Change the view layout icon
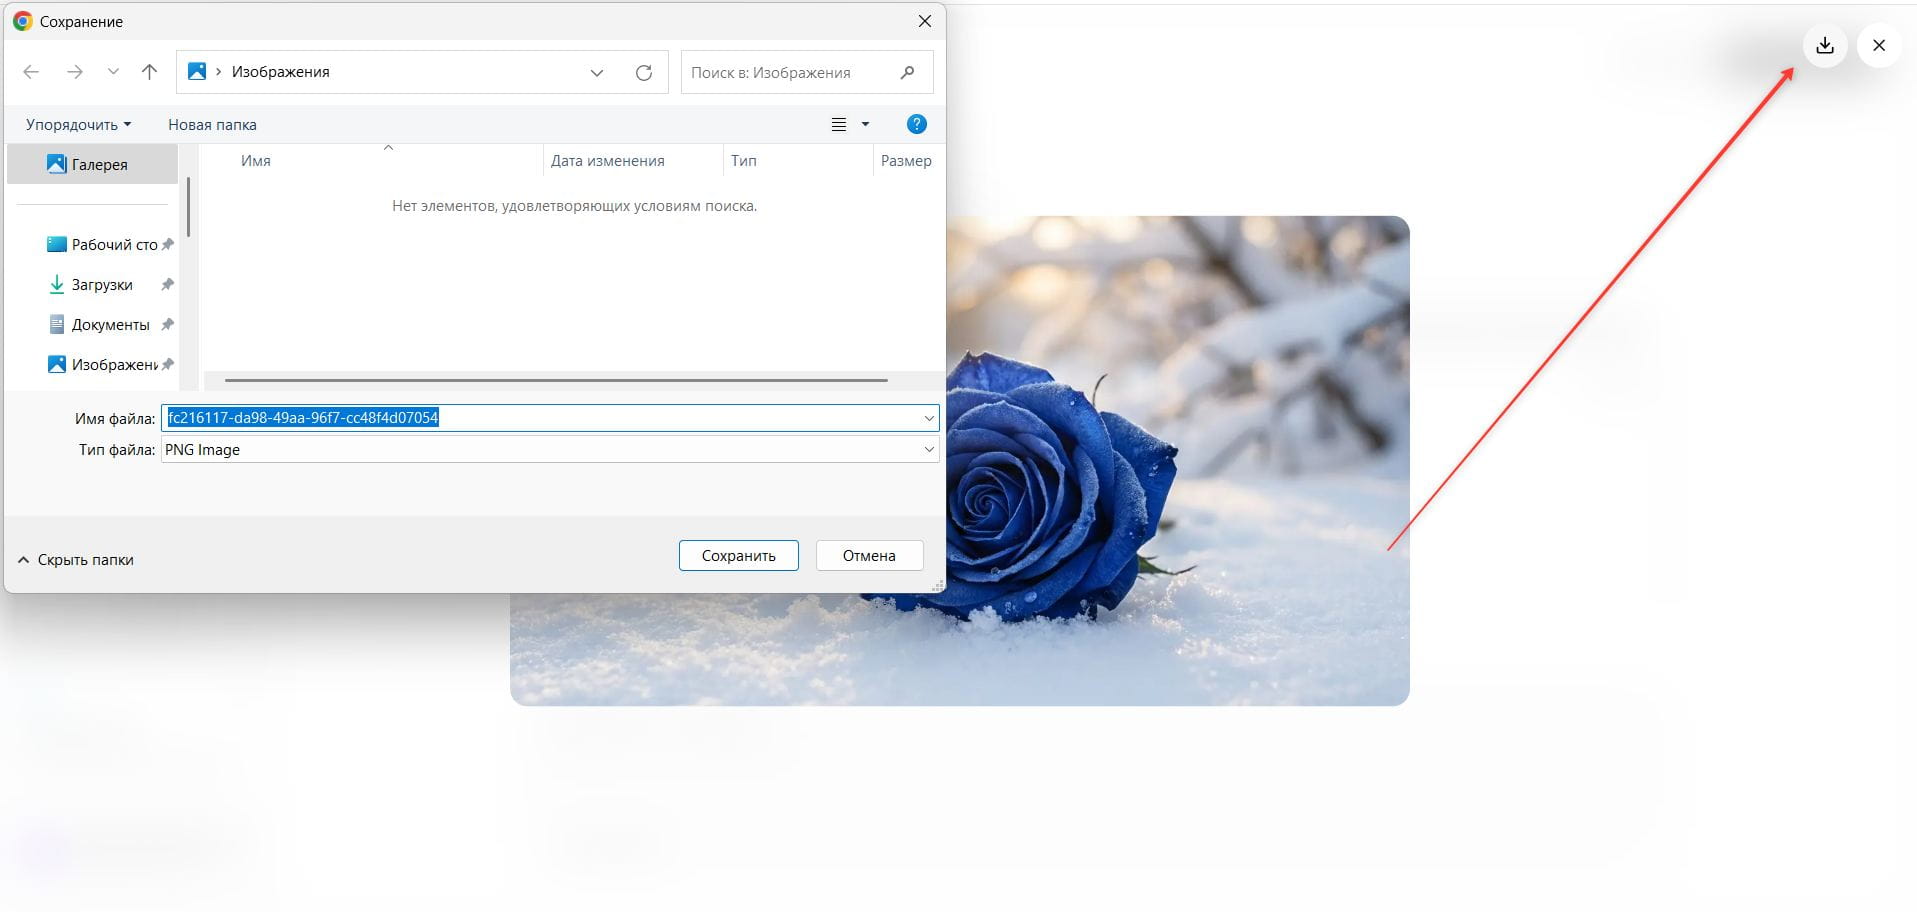This screenshot has width=1917, height=912. pos(839,125)
